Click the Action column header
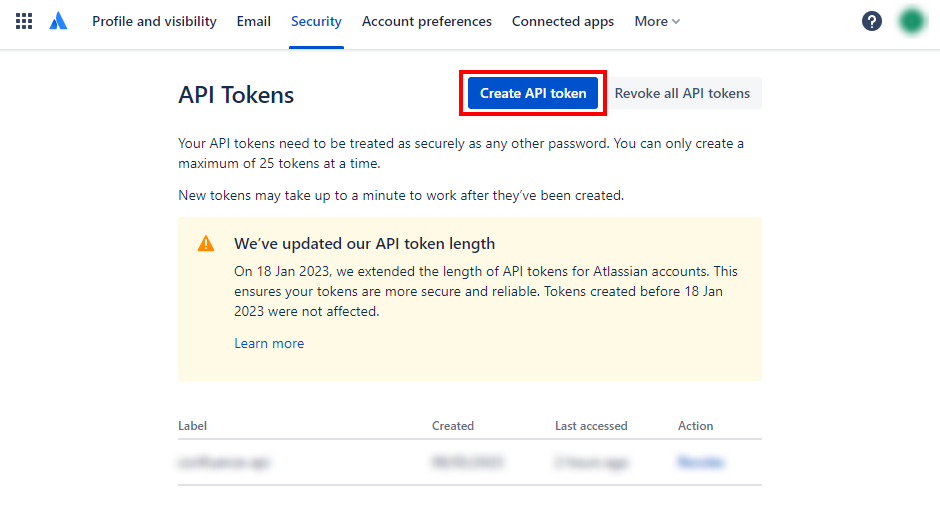Viewport: 940px width, 521px height. pos(695,426)
